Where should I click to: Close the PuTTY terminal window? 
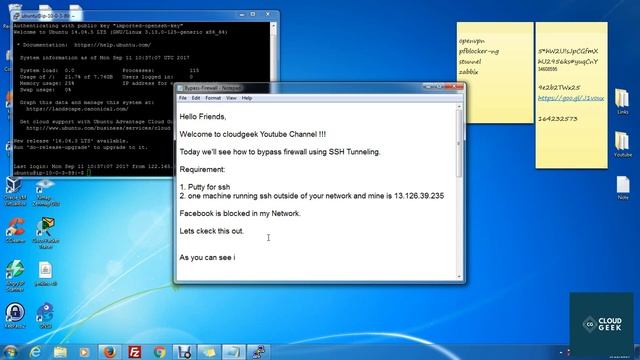coord(268,14)
